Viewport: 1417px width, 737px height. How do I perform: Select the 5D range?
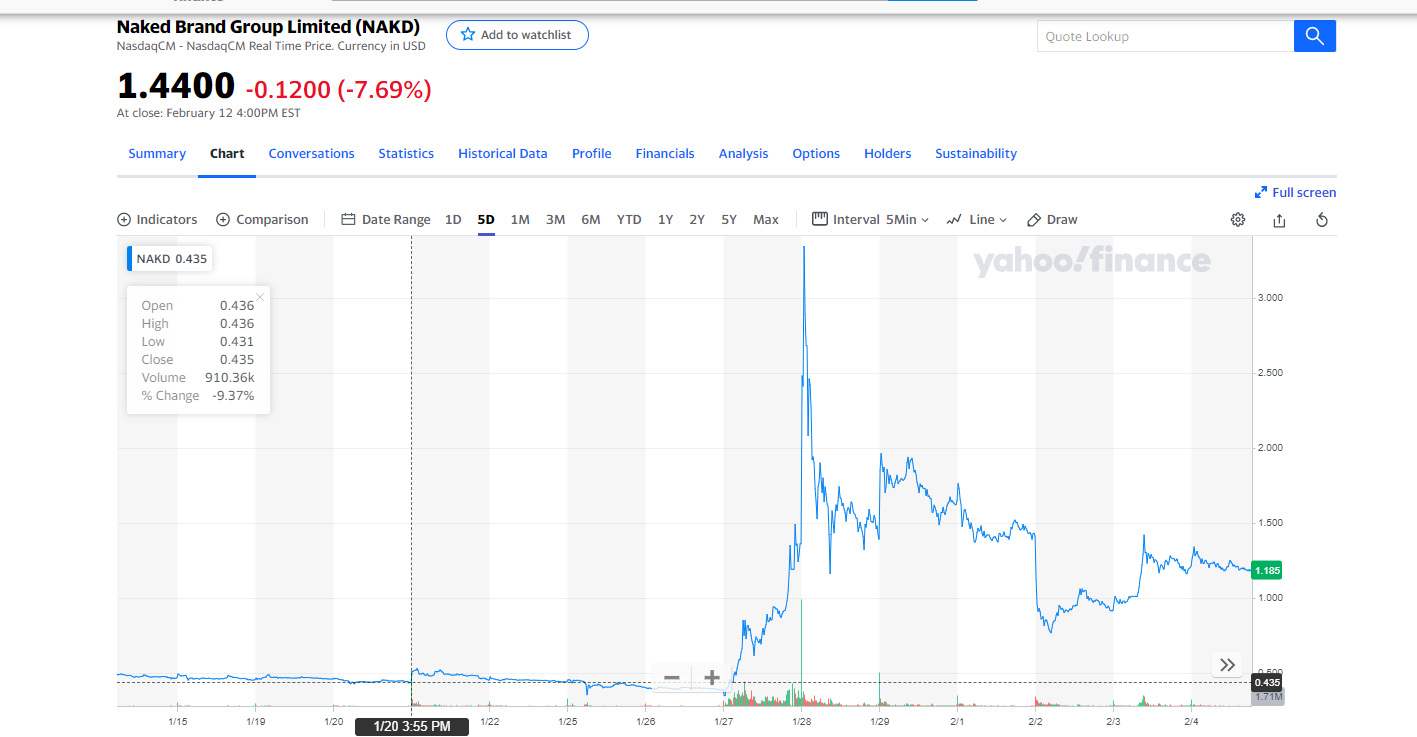click(486, 220)
